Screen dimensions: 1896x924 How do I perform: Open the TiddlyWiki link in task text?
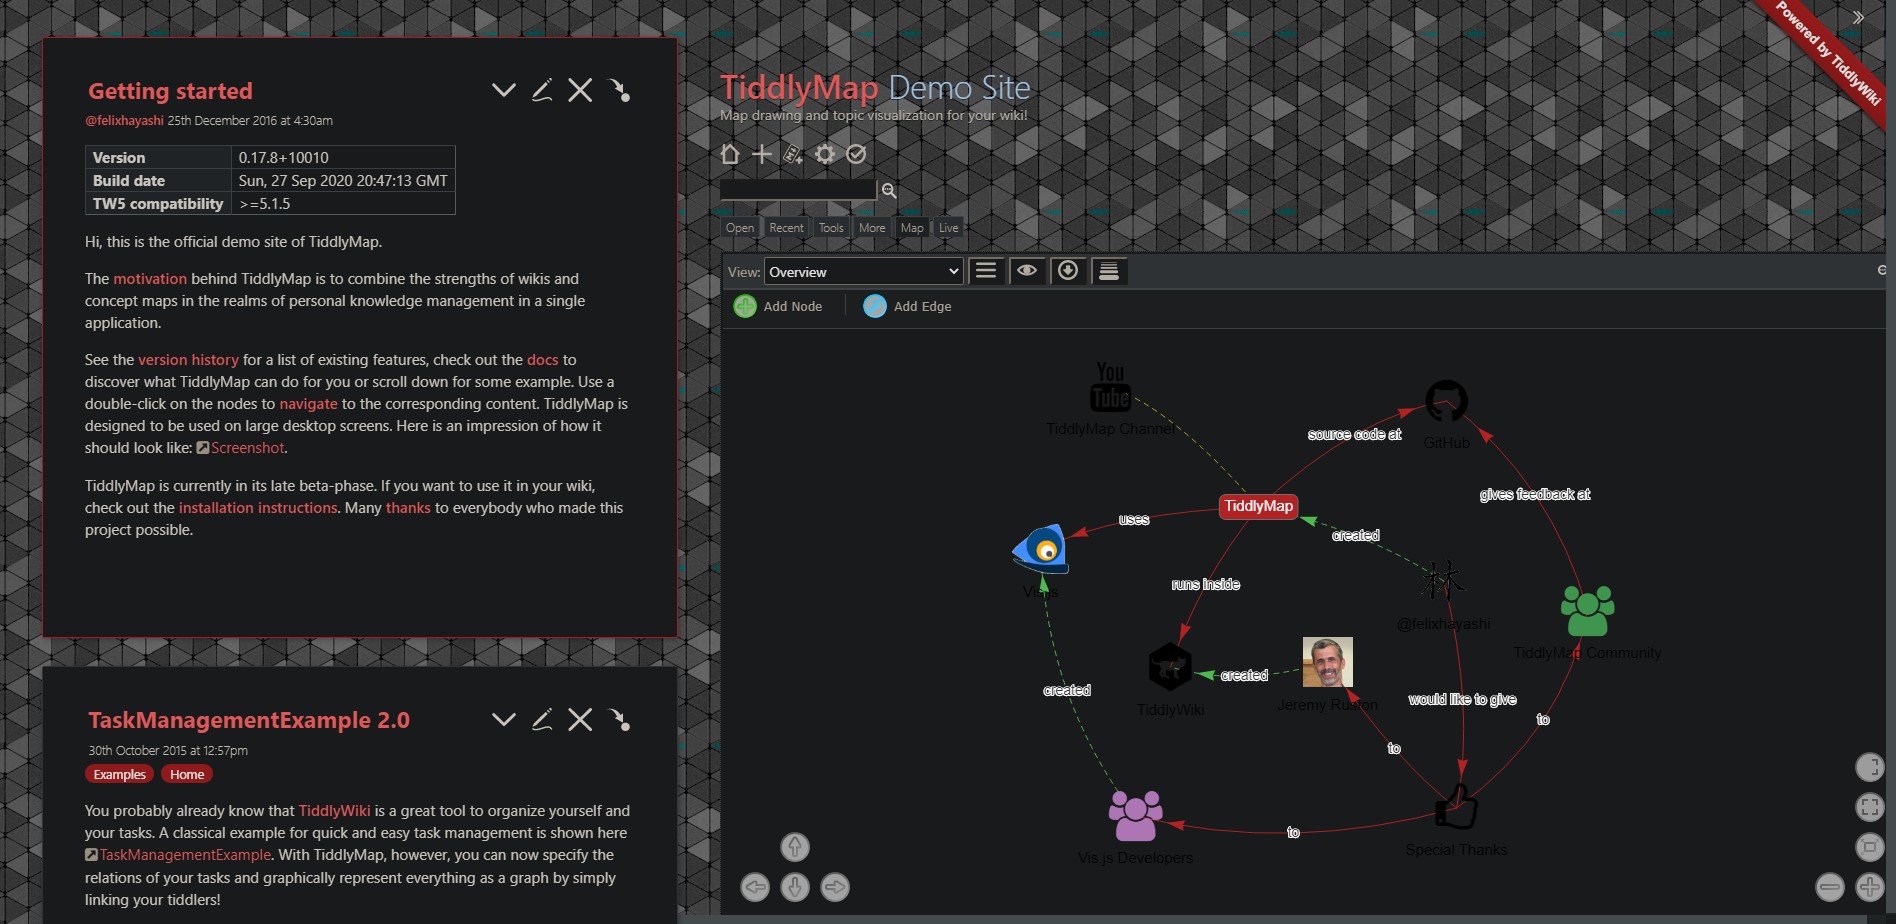coord(334,811)
